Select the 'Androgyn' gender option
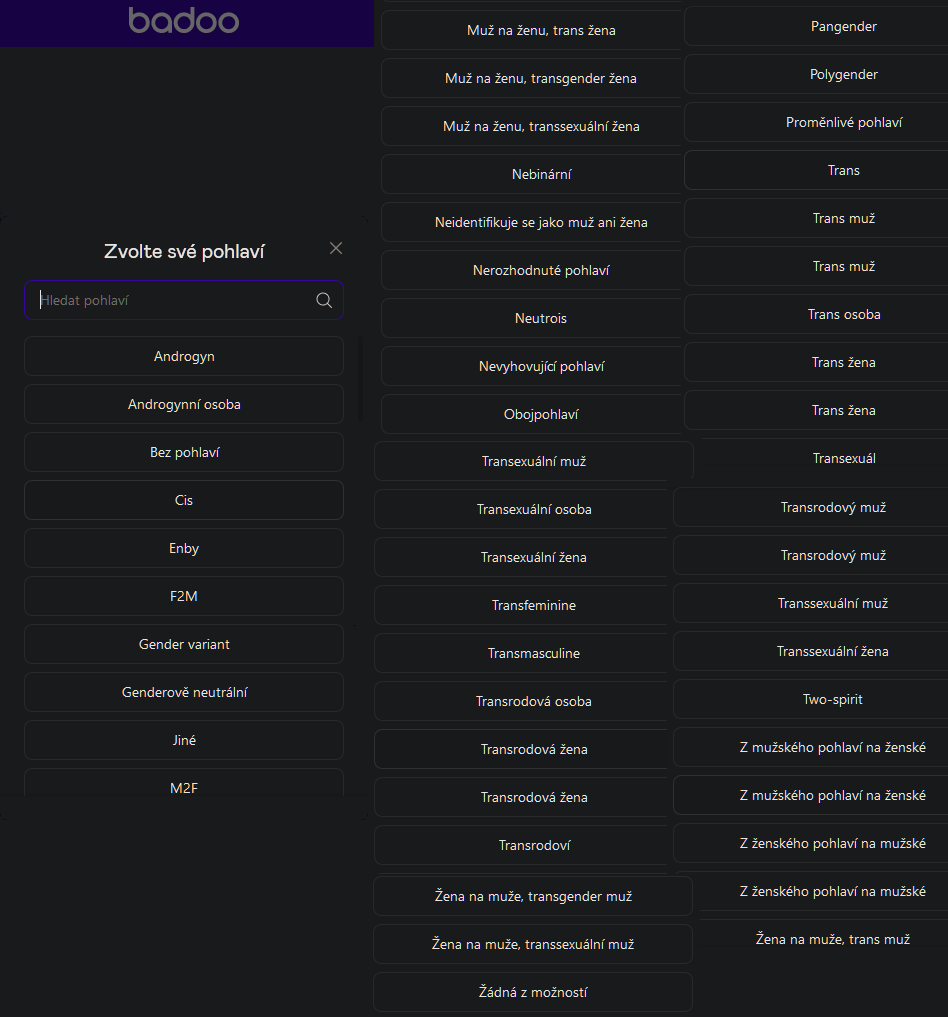Screen dimensions: 948x1017 point(184,356)
